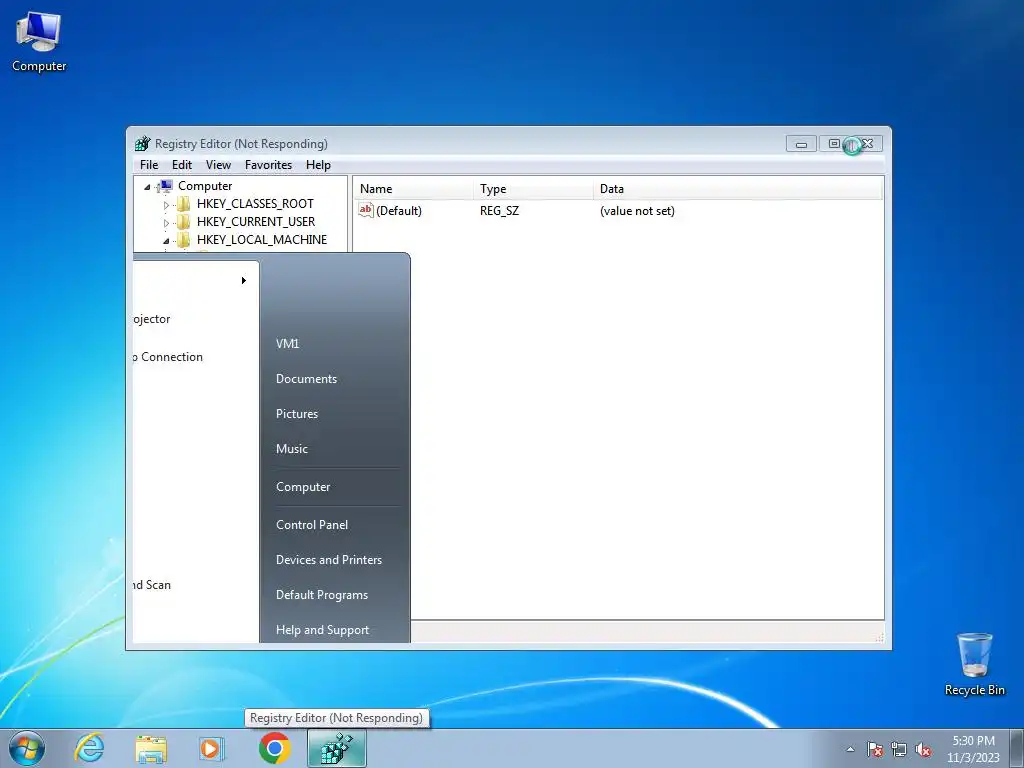1024x768 pixels.
Task: Click the REG_SZ type cell
Action: pos(500,211)
